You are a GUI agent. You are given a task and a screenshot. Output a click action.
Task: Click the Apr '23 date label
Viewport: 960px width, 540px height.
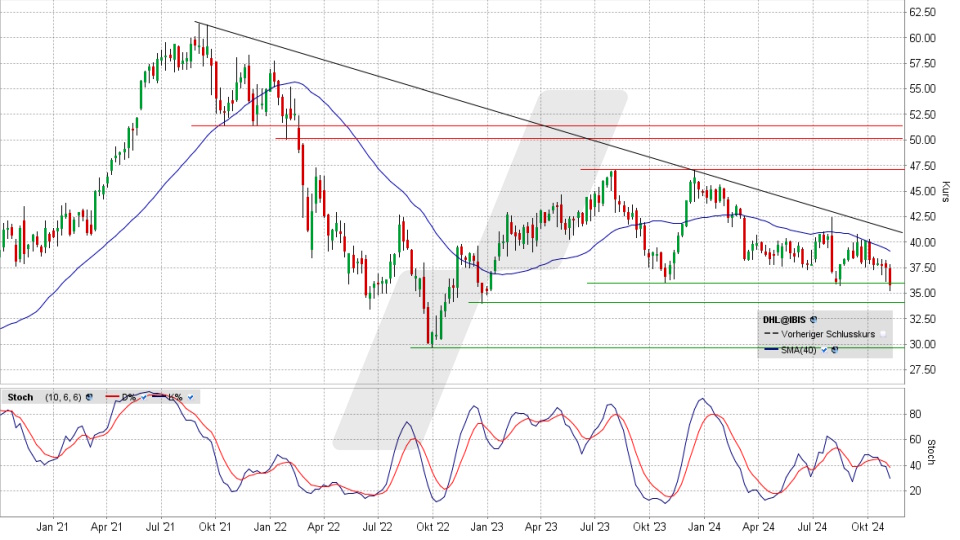tap(541, 527)
